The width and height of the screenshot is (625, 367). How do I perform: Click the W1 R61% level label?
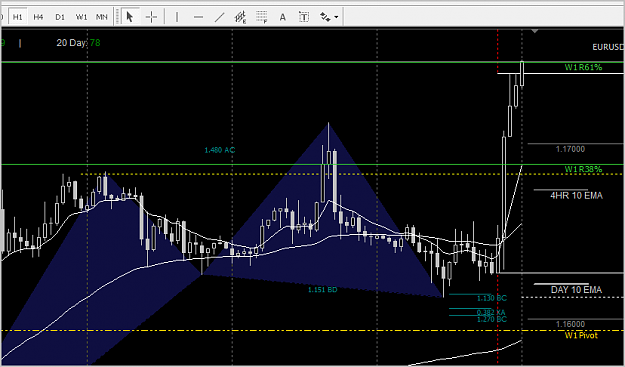[583, 67]
